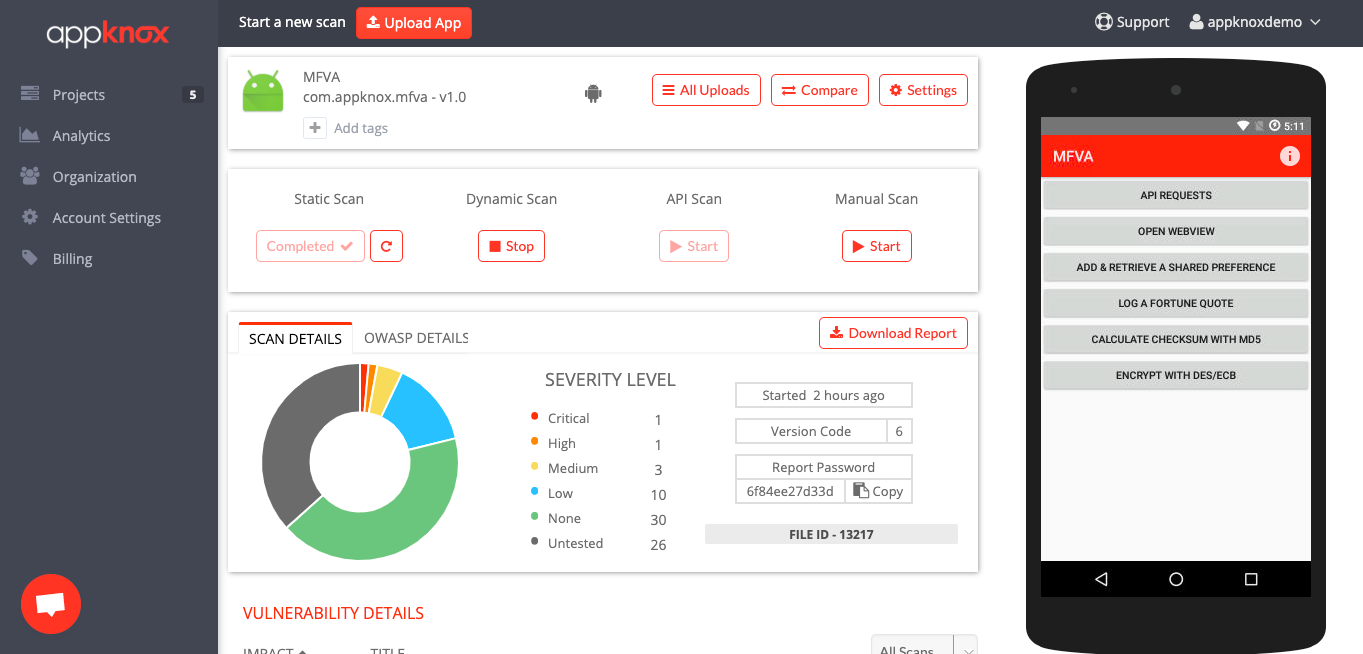1363x654 pixels.
Task: Tap the Android back triangle on device
Action: click(1101, 579)
